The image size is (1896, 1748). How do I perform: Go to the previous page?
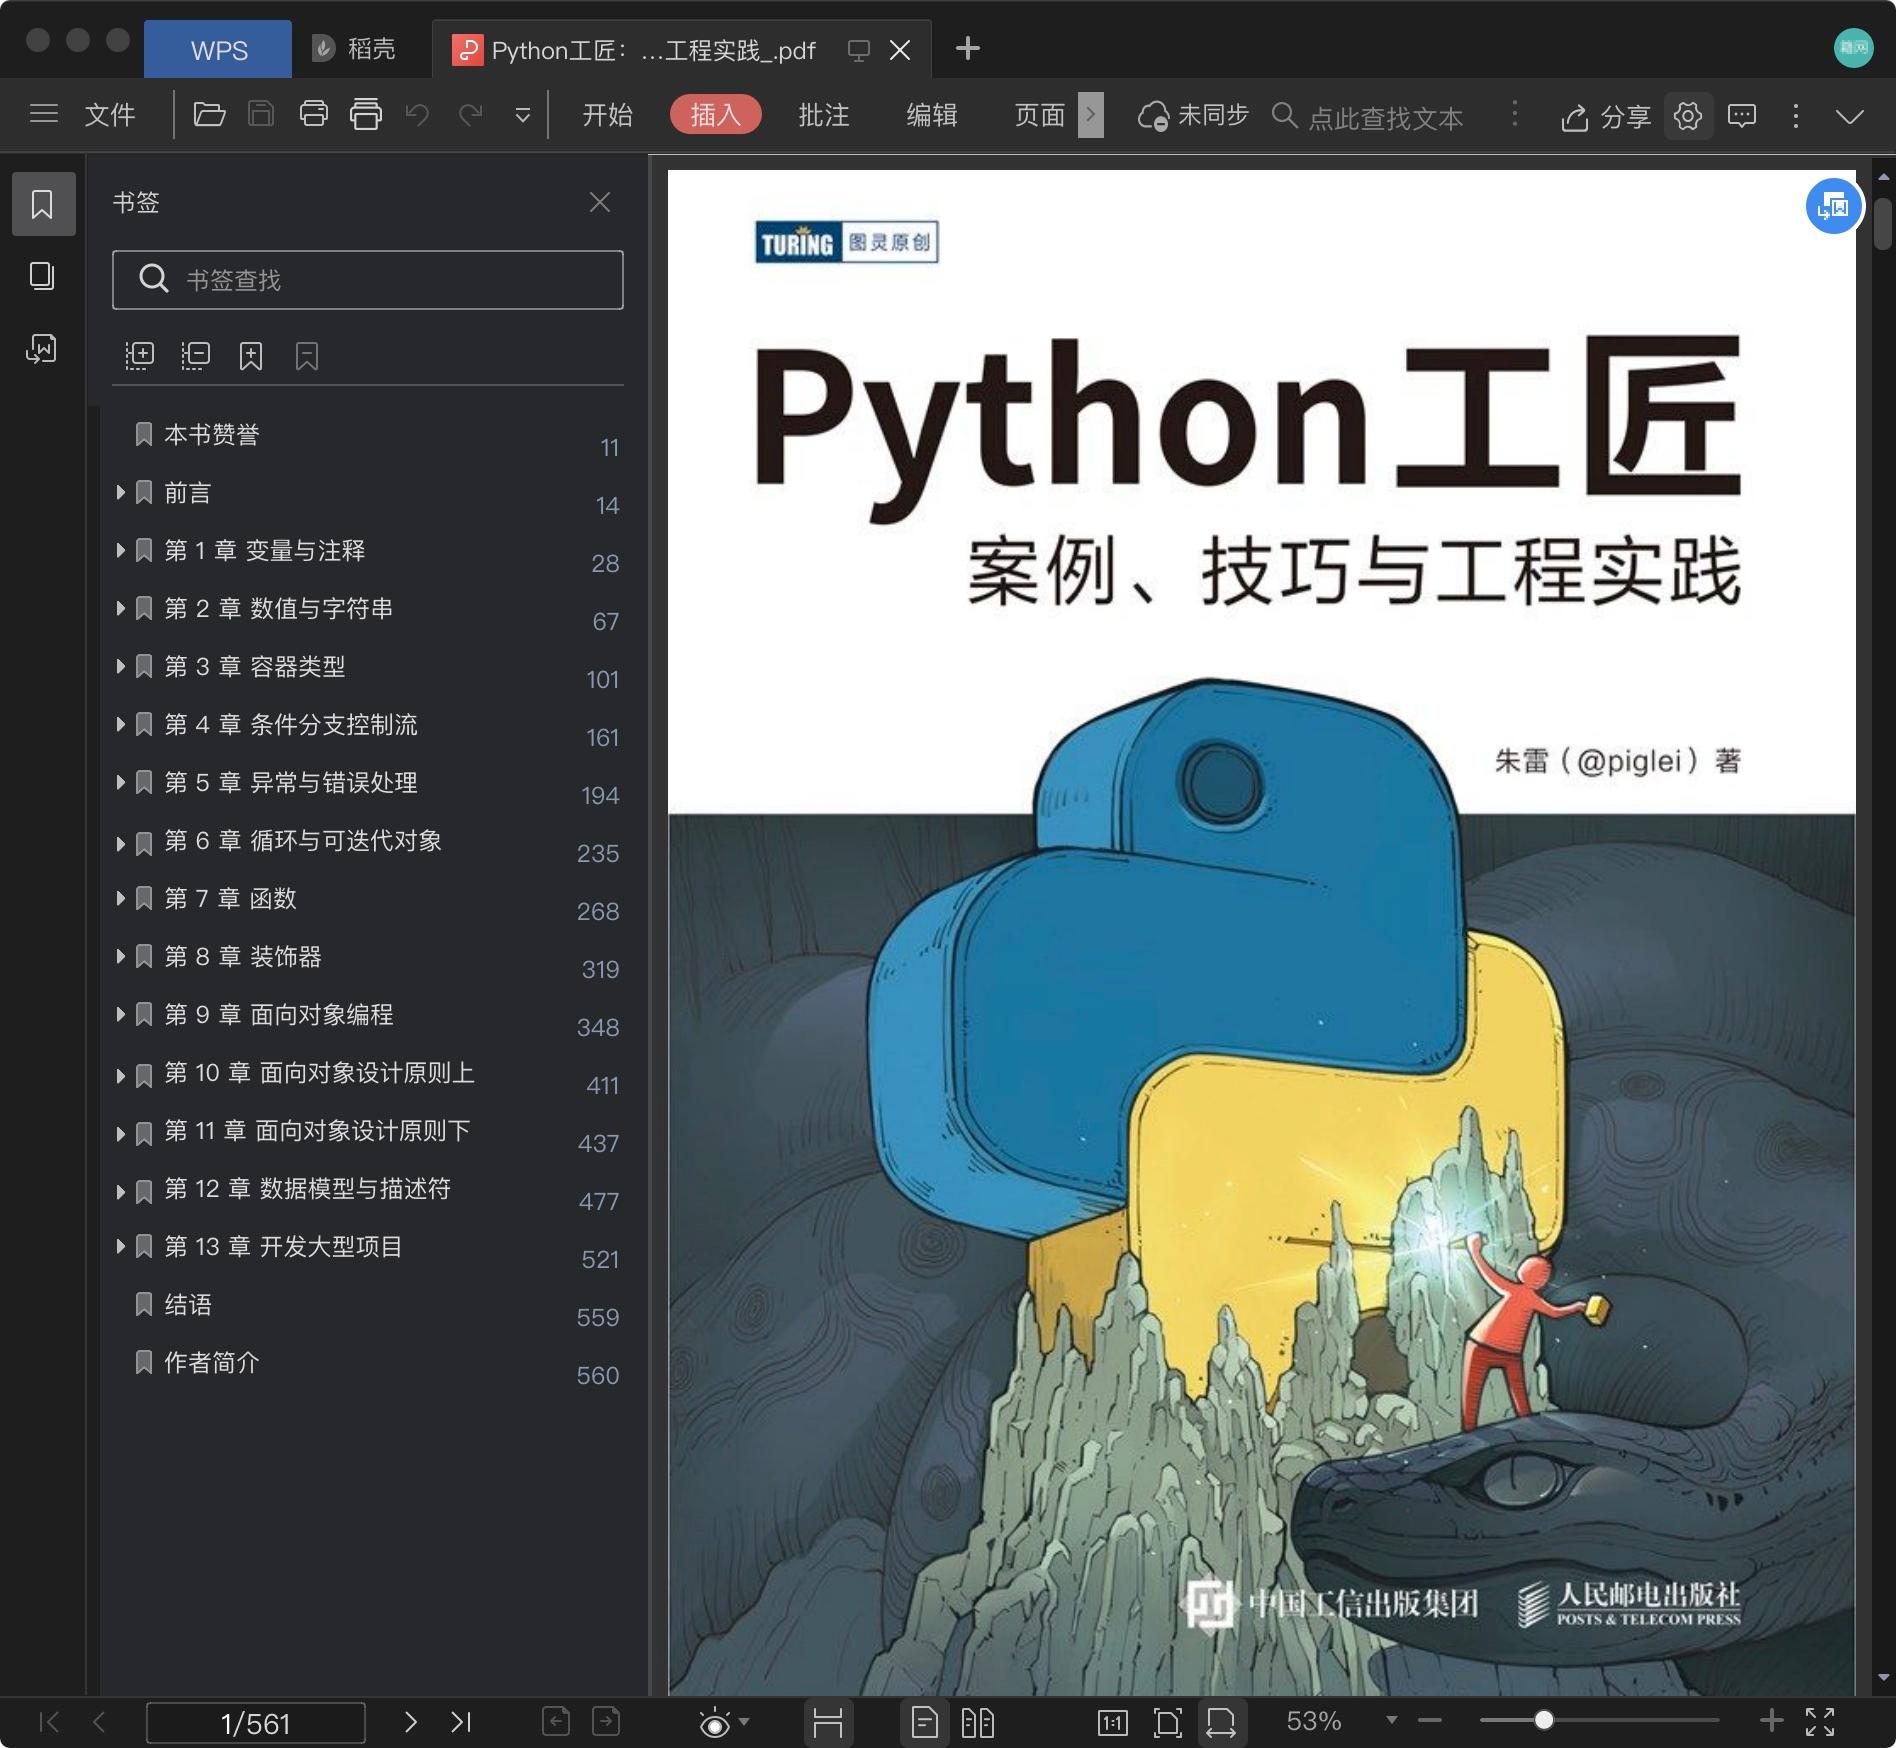click(98, 1721)
